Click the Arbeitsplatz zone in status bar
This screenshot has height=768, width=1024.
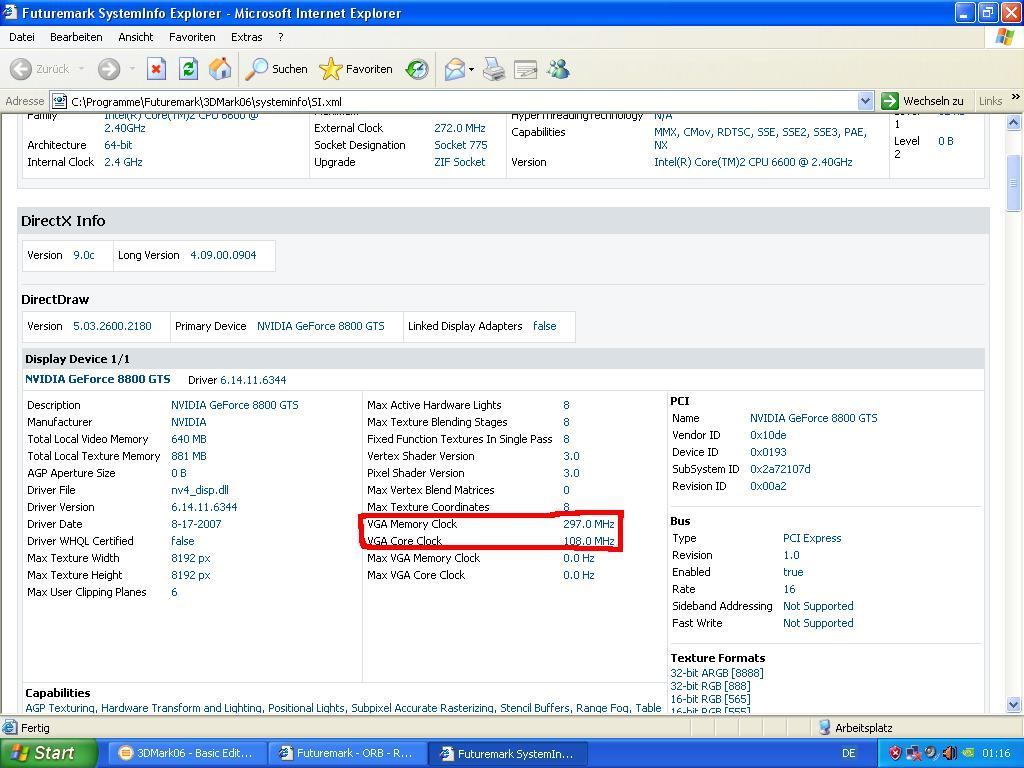(x=856, y=728)
